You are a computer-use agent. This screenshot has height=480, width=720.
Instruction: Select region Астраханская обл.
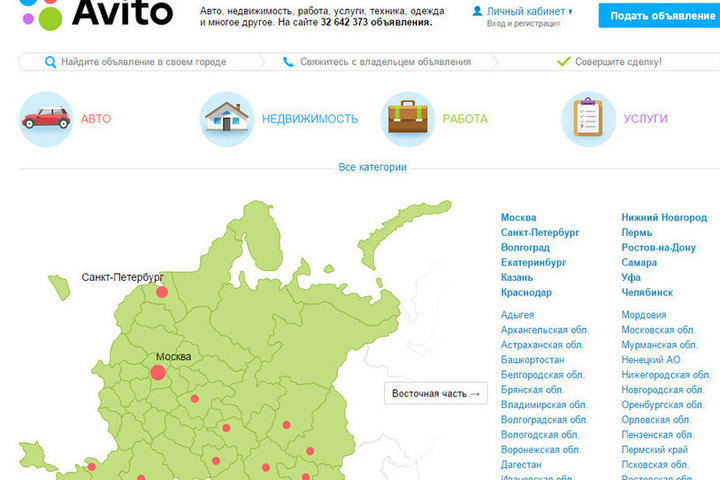(542, 345)
